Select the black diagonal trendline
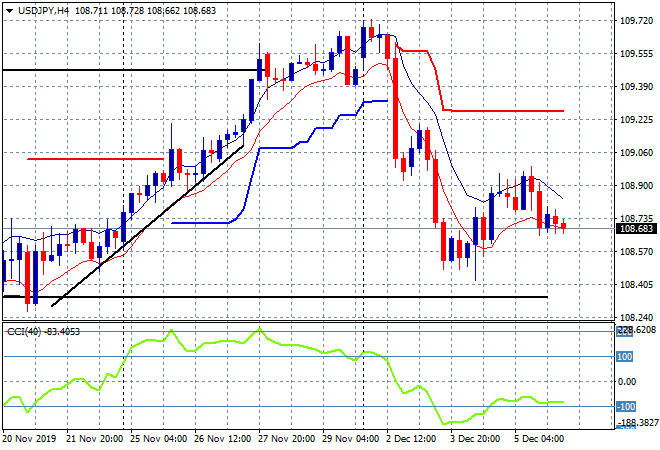This screenshot has height=450, width=660. (147, 226)
